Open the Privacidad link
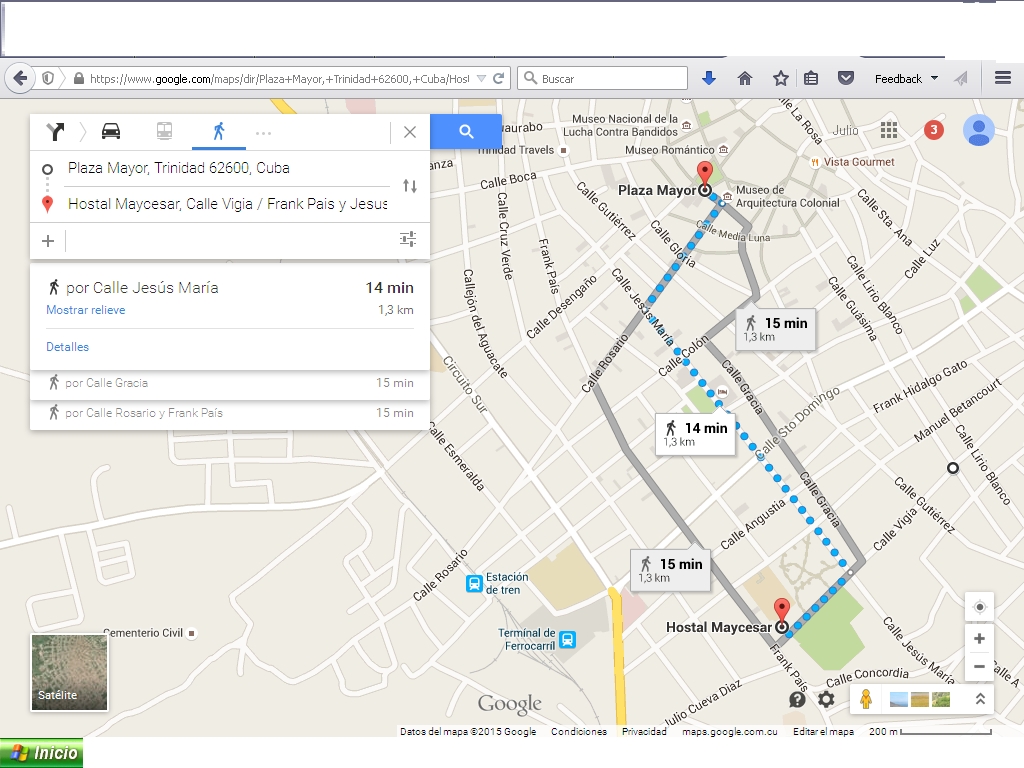This screenshot has width=1024, height=768. tap(644, 731)
